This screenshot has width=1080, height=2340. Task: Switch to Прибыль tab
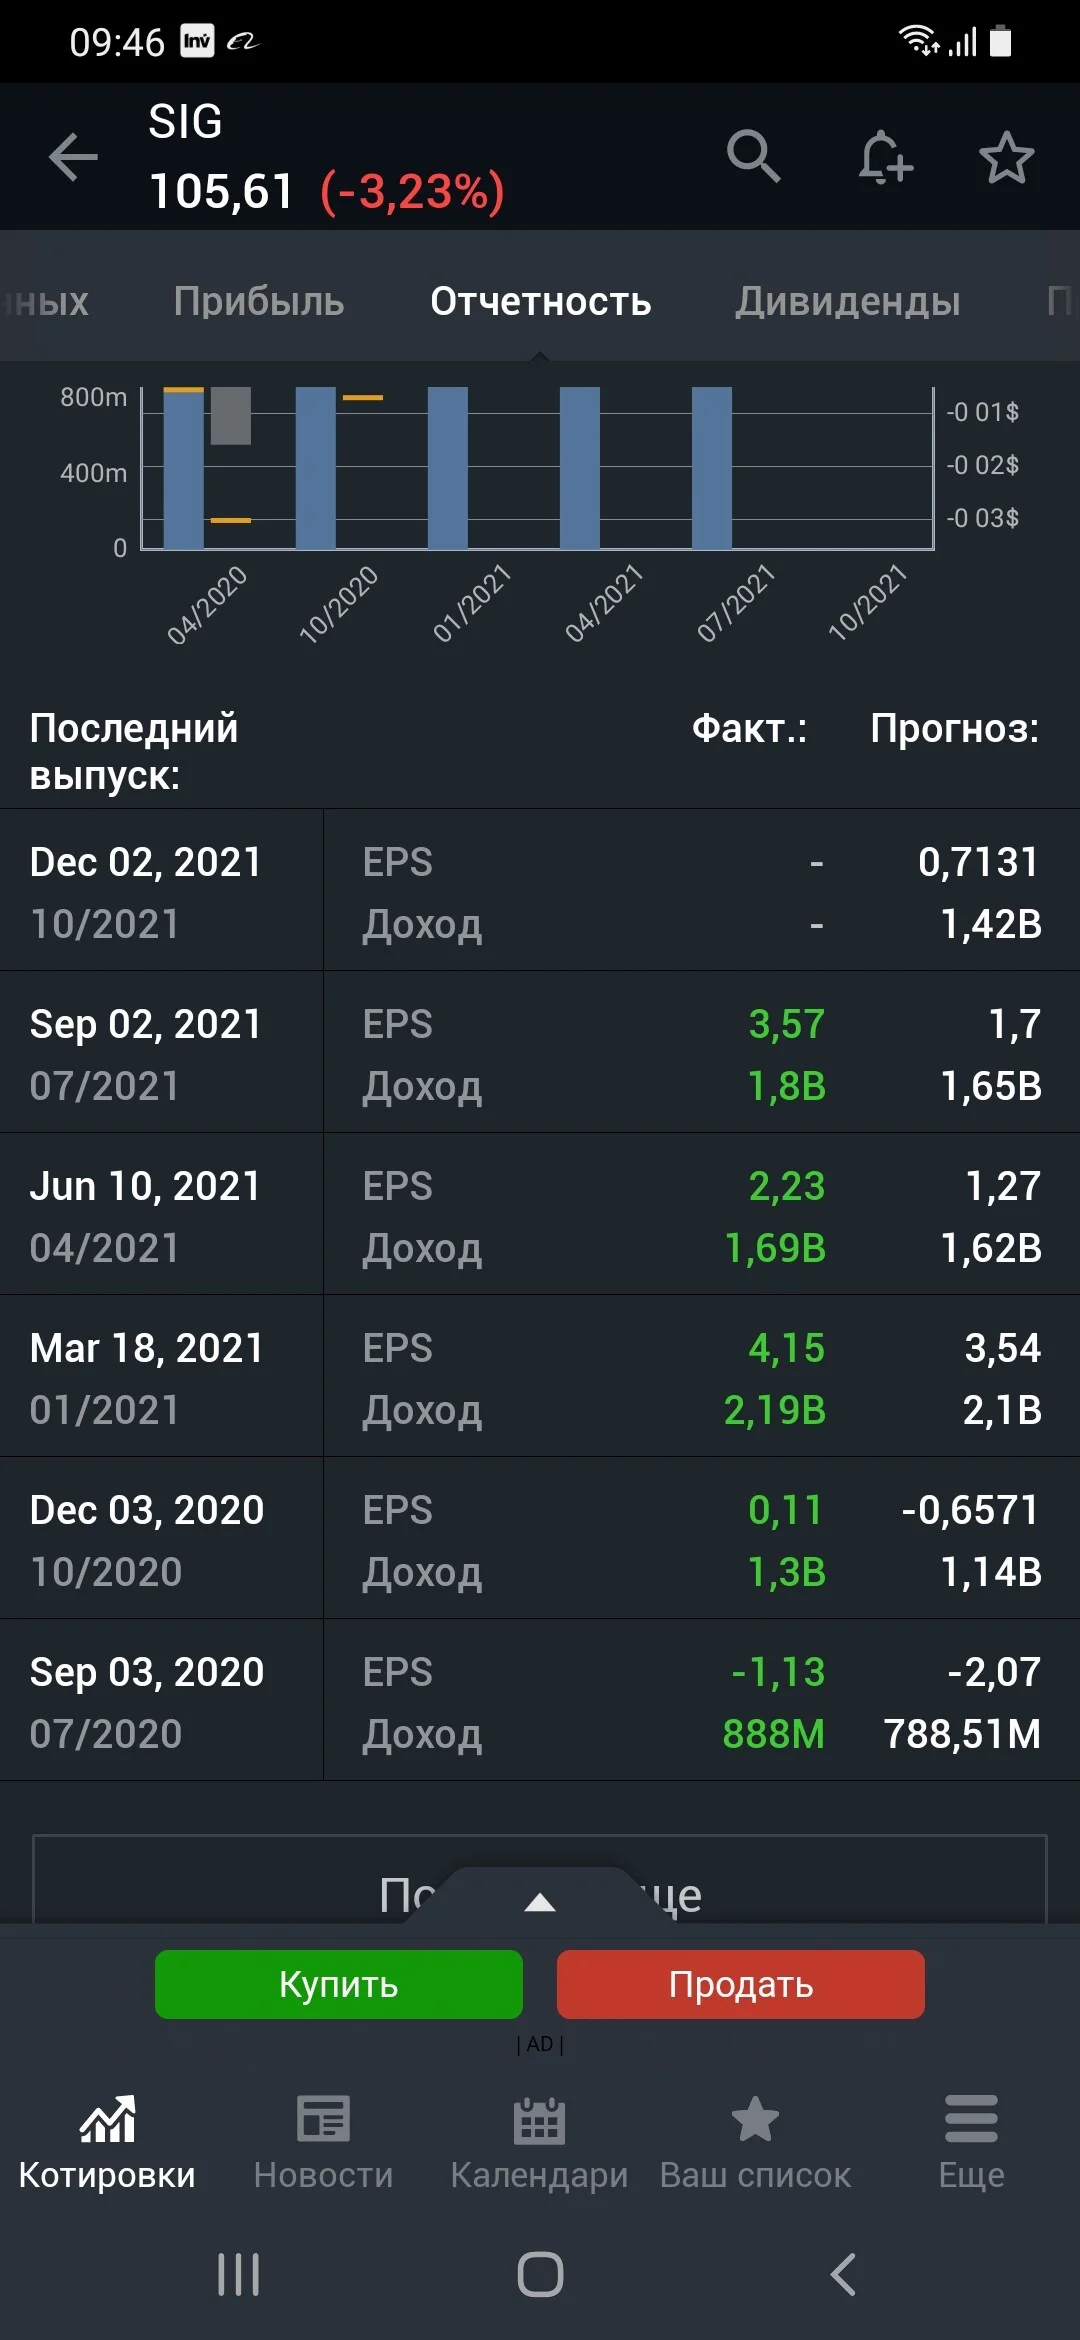(x=258, y=301)
